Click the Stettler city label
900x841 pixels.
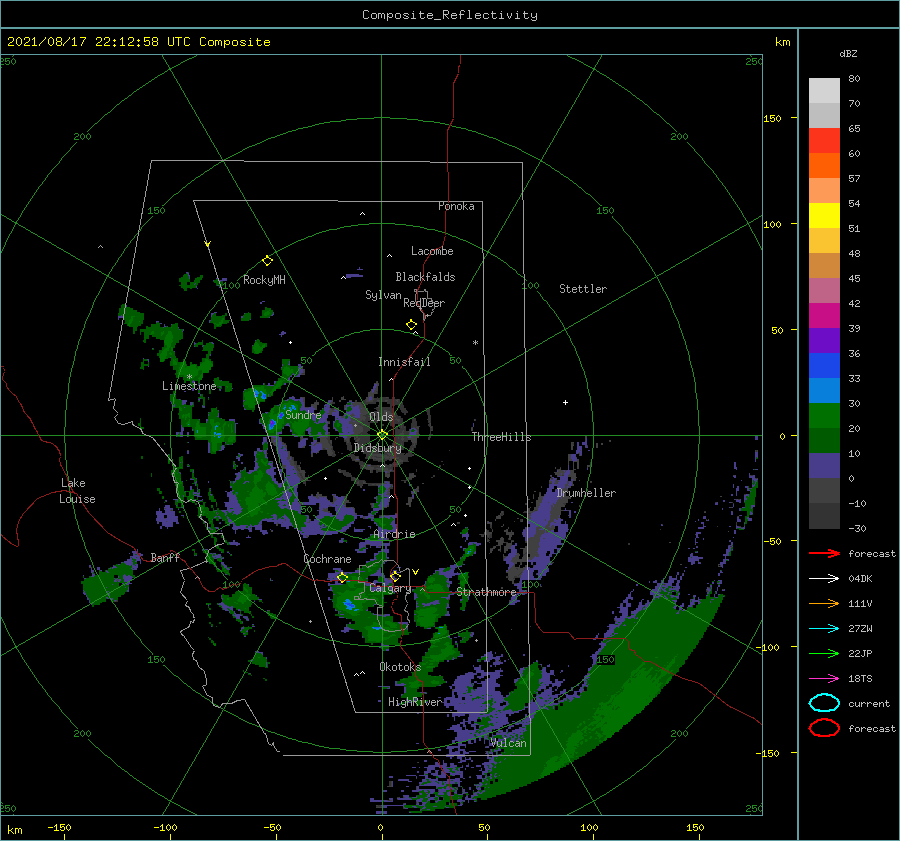[x=583, y=289]
